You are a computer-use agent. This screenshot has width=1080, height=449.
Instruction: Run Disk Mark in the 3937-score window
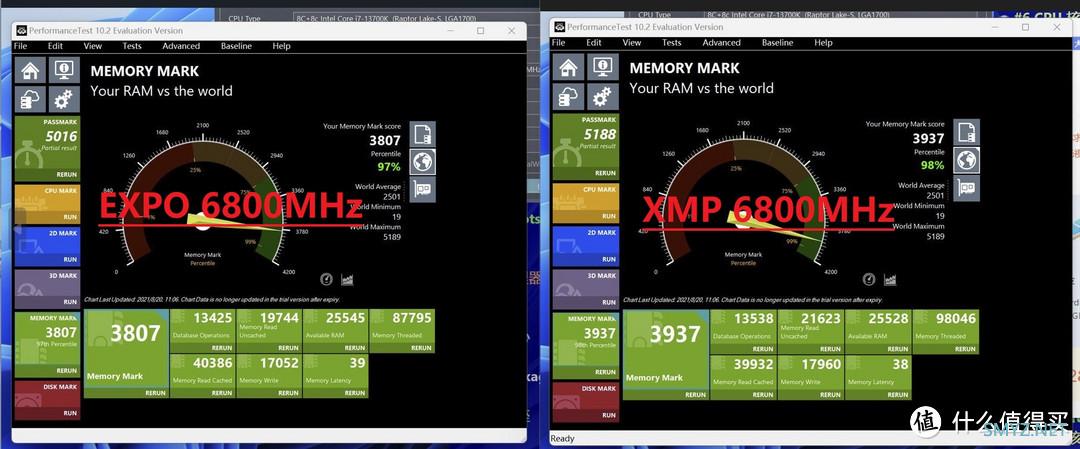[x=609, y=415]
